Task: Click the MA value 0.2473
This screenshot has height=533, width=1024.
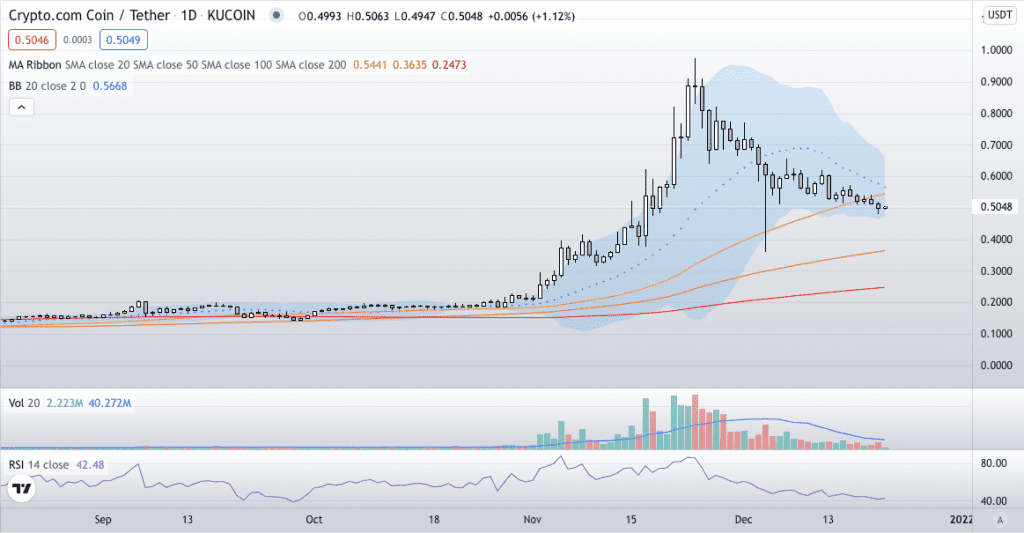Action: [x=449, y=65]
